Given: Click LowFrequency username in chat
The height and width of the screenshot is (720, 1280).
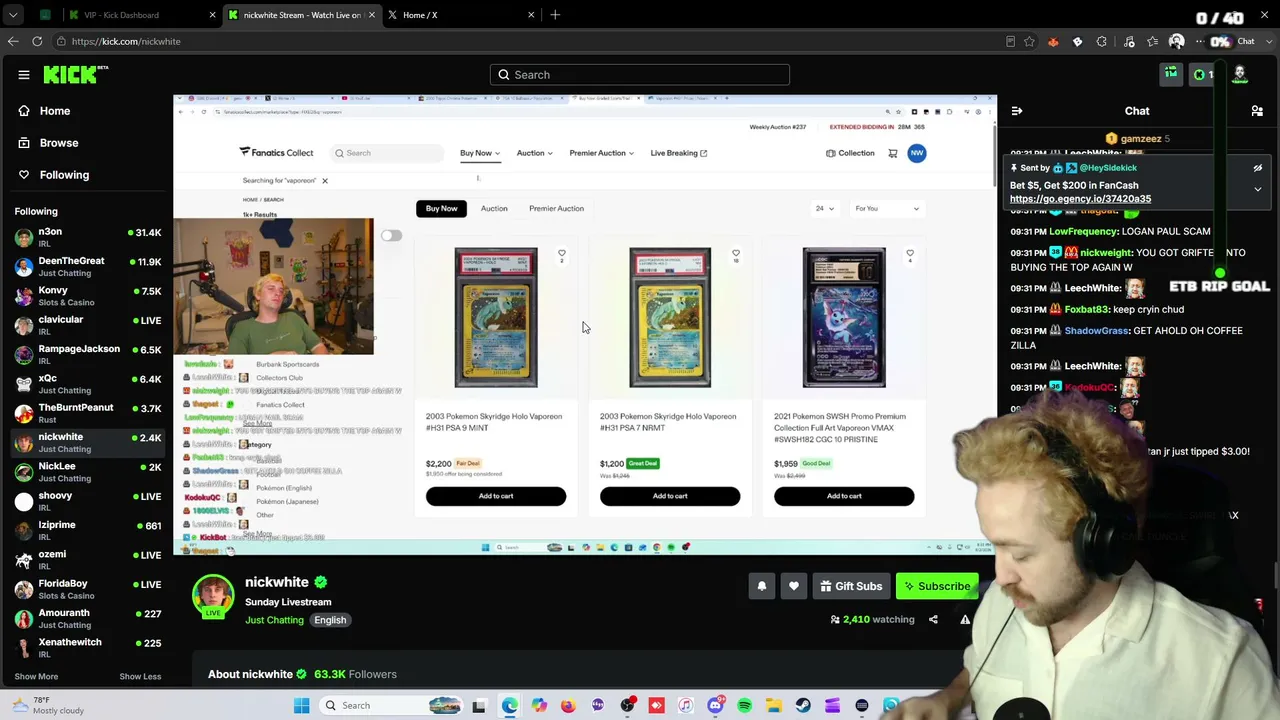Looking at the screenshot, I should pos(1084,232).
